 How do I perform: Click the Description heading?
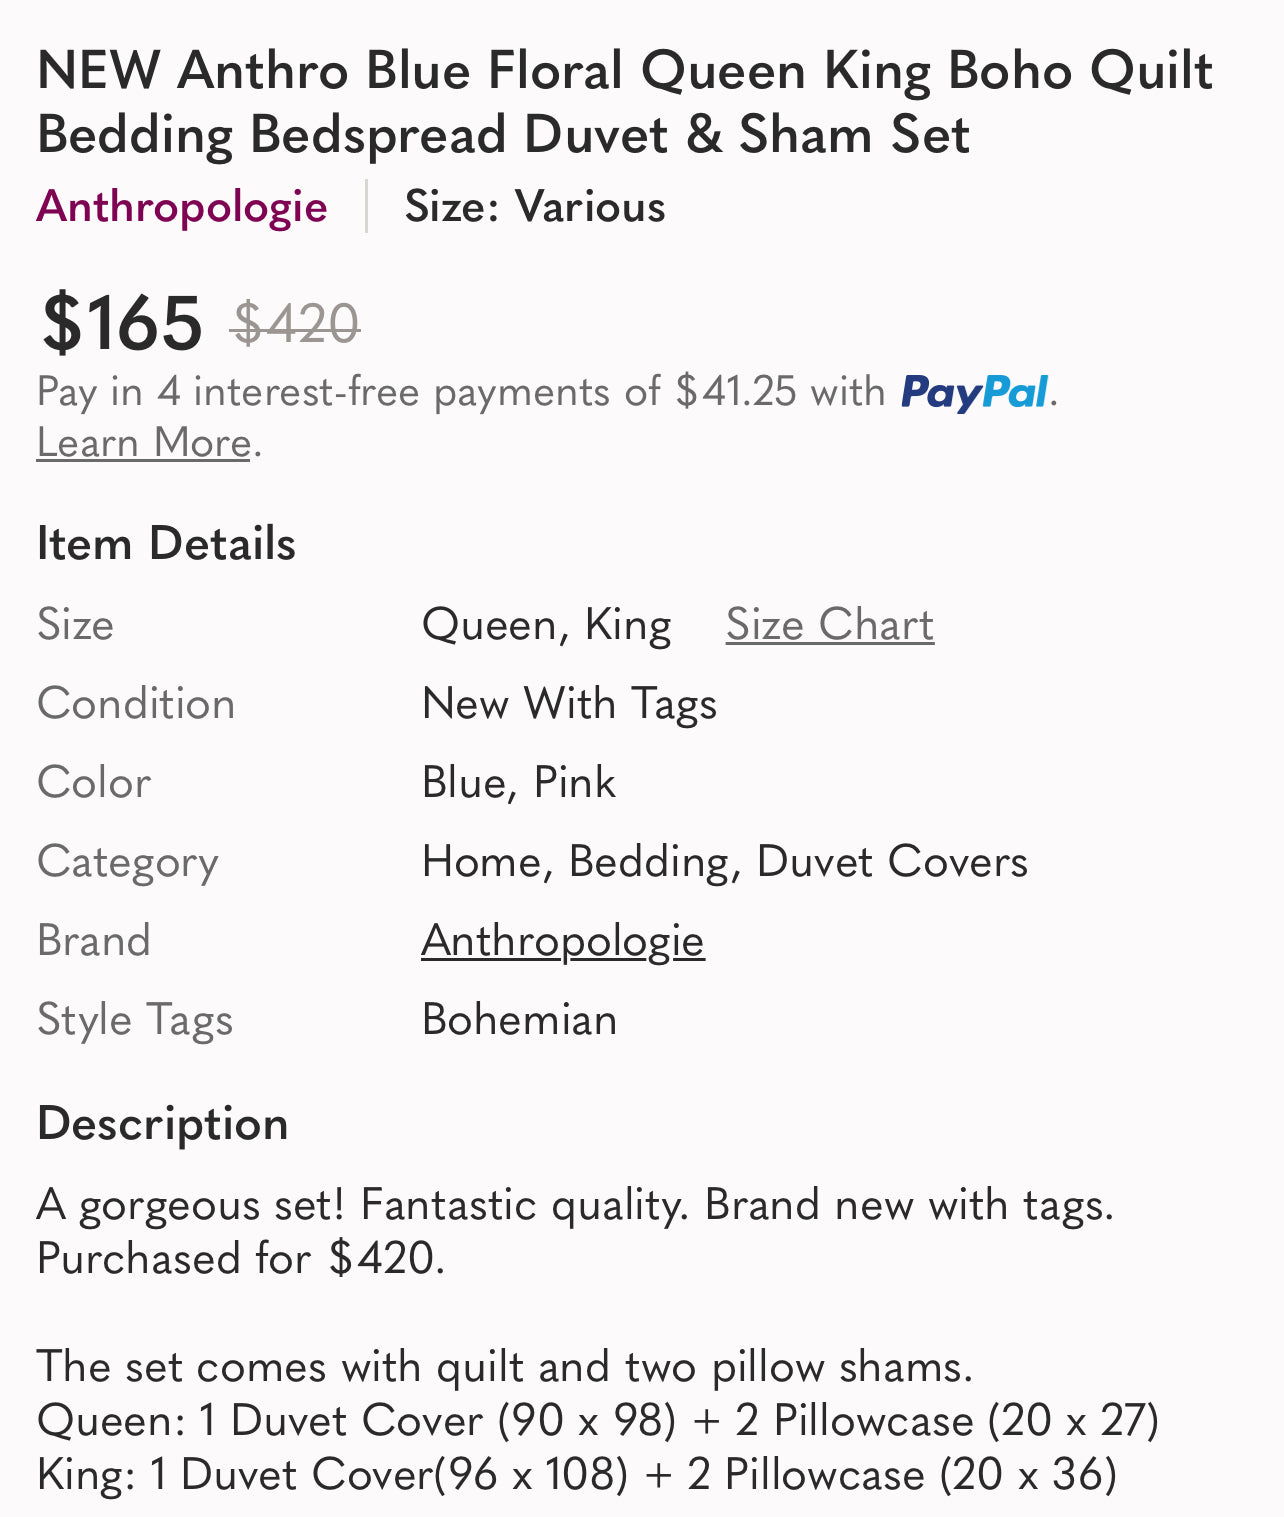(x=162, y=1124)
